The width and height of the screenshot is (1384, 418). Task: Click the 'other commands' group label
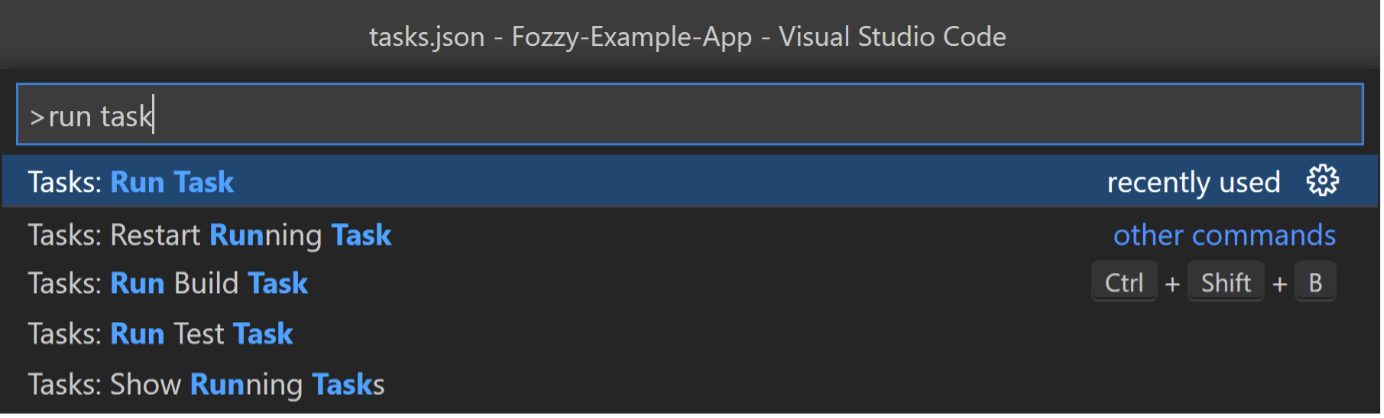pos(1224,235)
